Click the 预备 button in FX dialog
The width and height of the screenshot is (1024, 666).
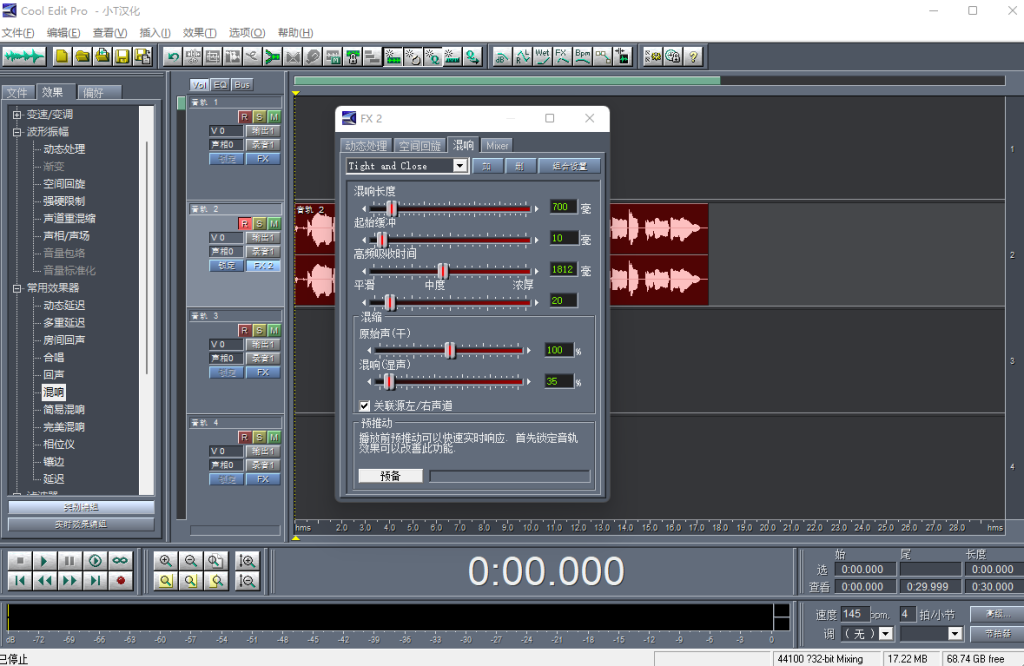(x=390, y=476)
